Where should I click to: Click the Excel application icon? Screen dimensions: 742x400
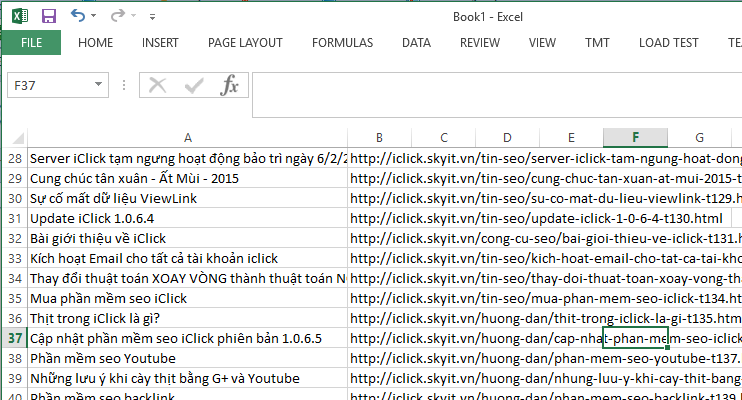point(19,17)
